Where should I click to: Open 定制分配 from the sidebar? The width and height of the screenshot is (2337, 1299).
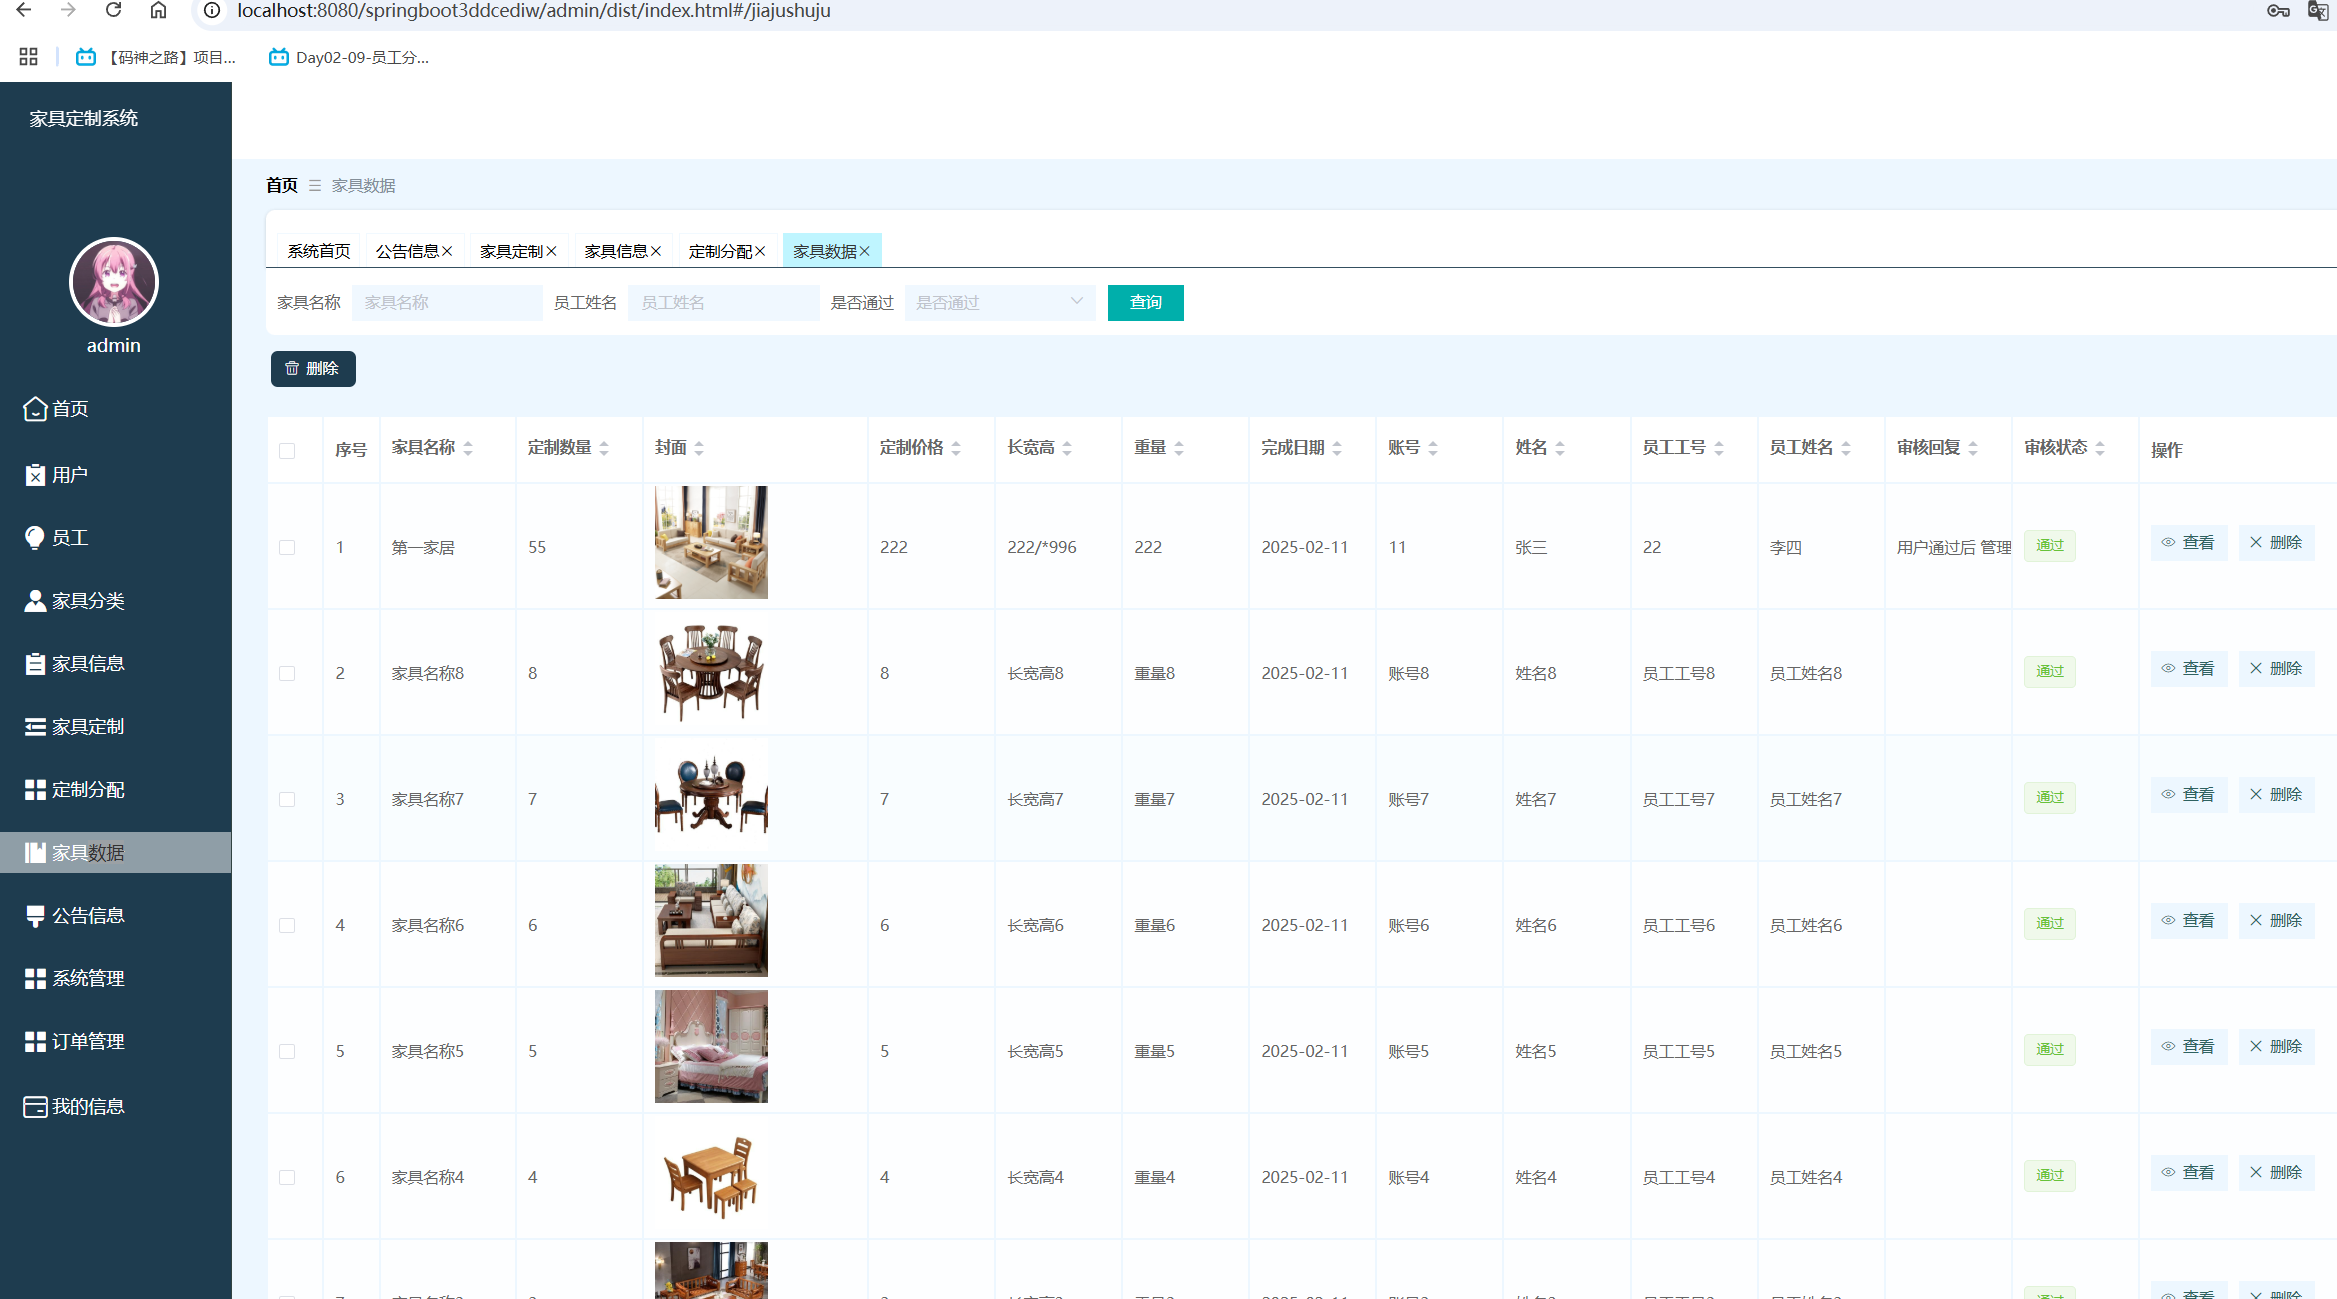pyautogui.click(x=88, y=790)
